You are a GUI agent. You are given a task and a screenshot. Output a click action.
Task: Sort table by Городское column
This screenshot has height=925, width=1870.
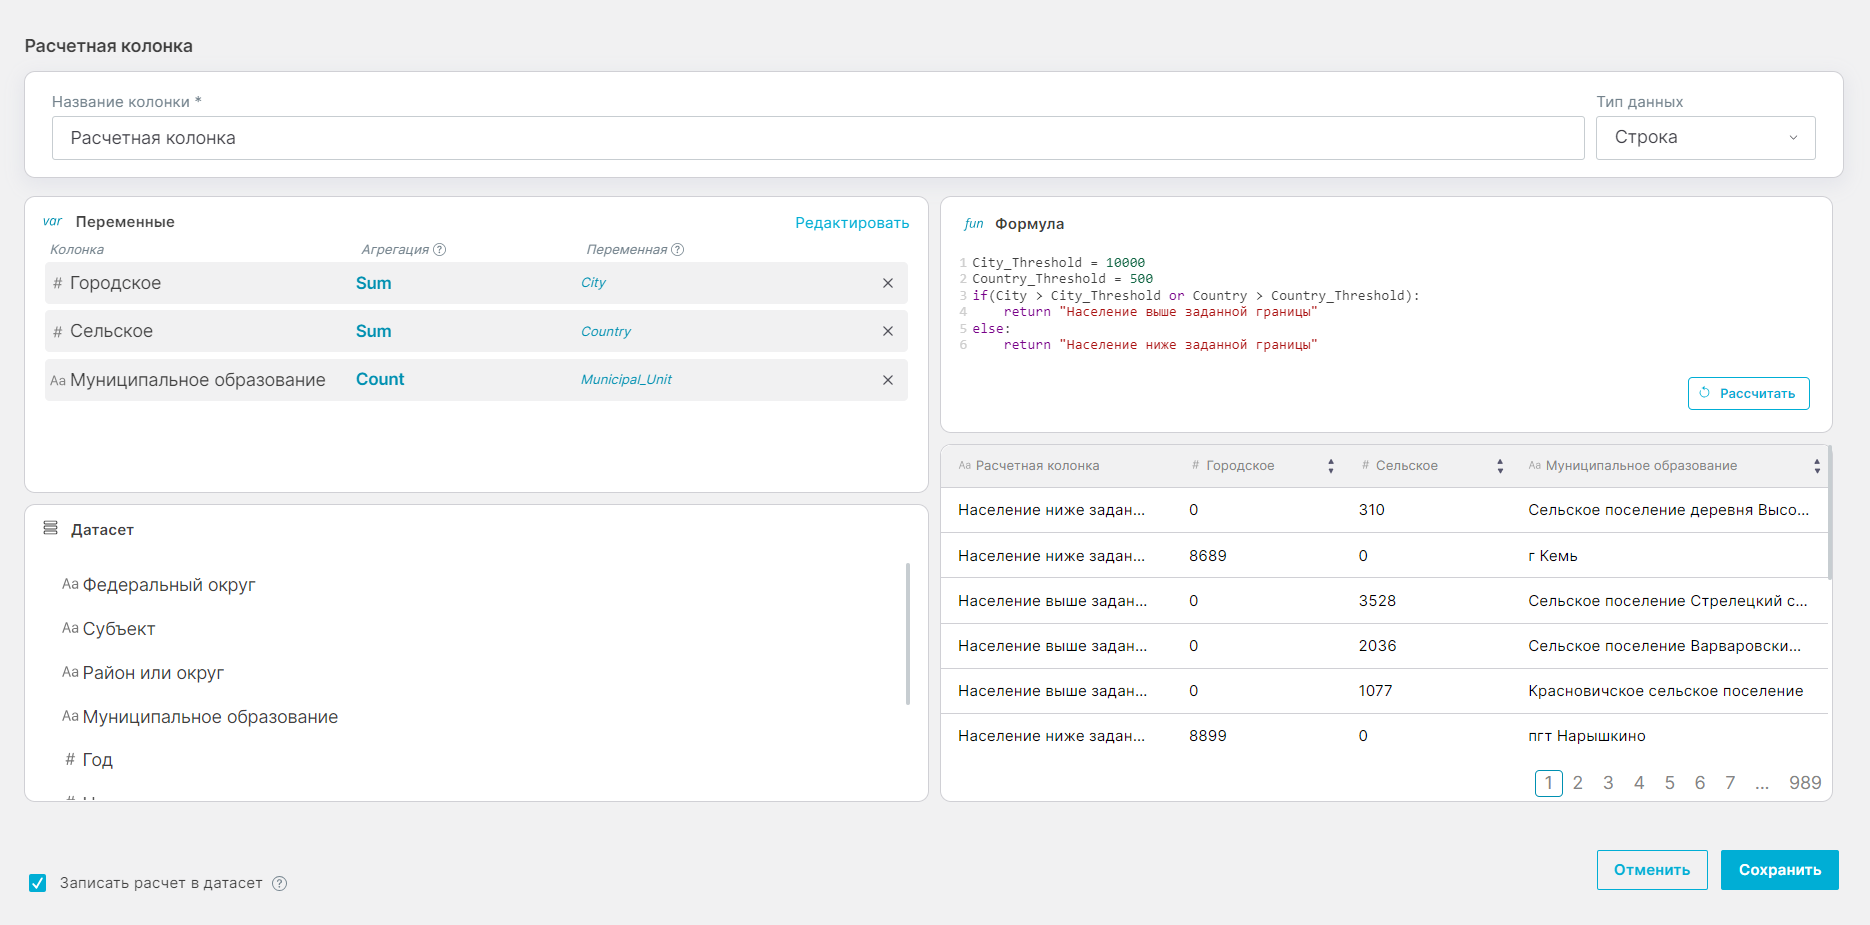1330,466
